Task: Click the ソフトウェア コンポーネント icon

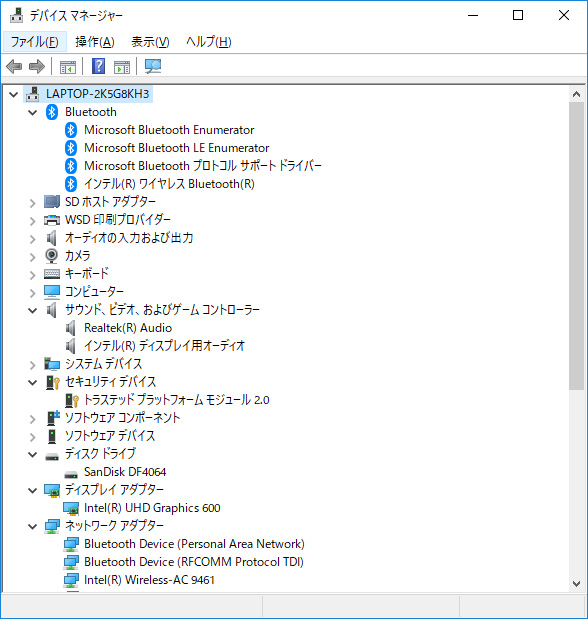Action: pyautogui.click(x=53, y=418)
